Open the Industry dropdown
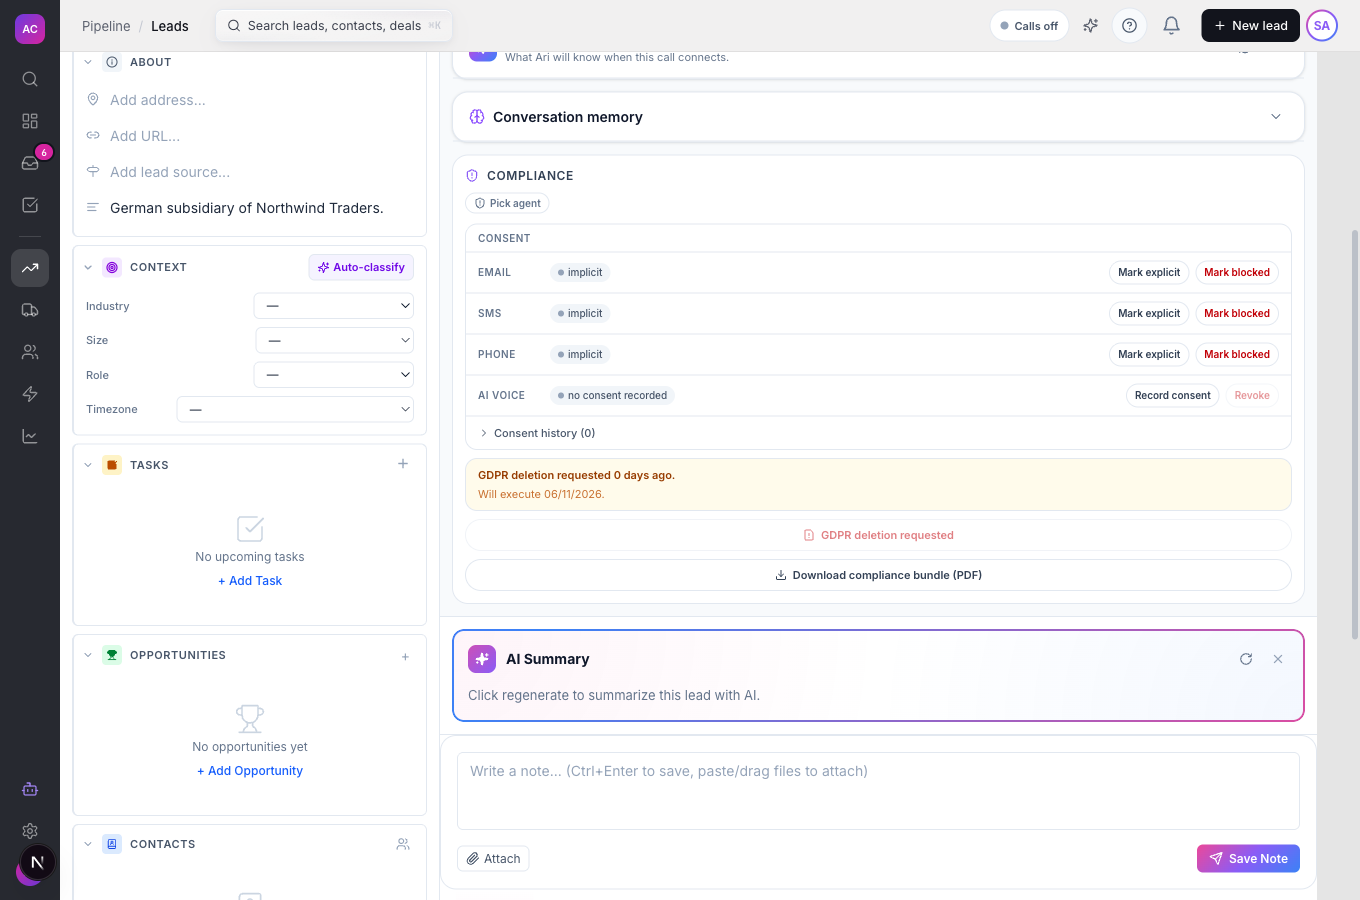The image size is (1360, 900). (x=334, y=306)
